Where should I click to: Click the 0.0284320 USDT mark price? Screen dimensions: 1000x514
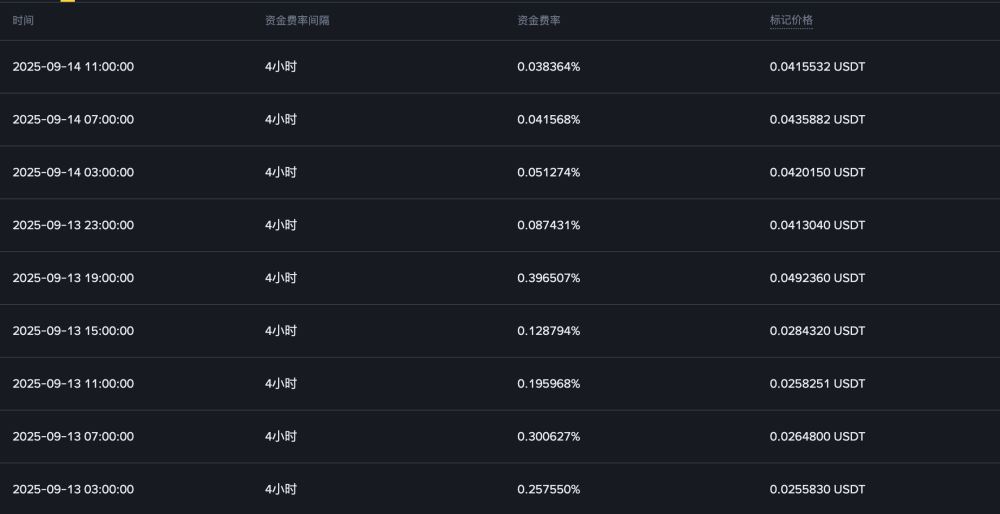coord(817,331)
